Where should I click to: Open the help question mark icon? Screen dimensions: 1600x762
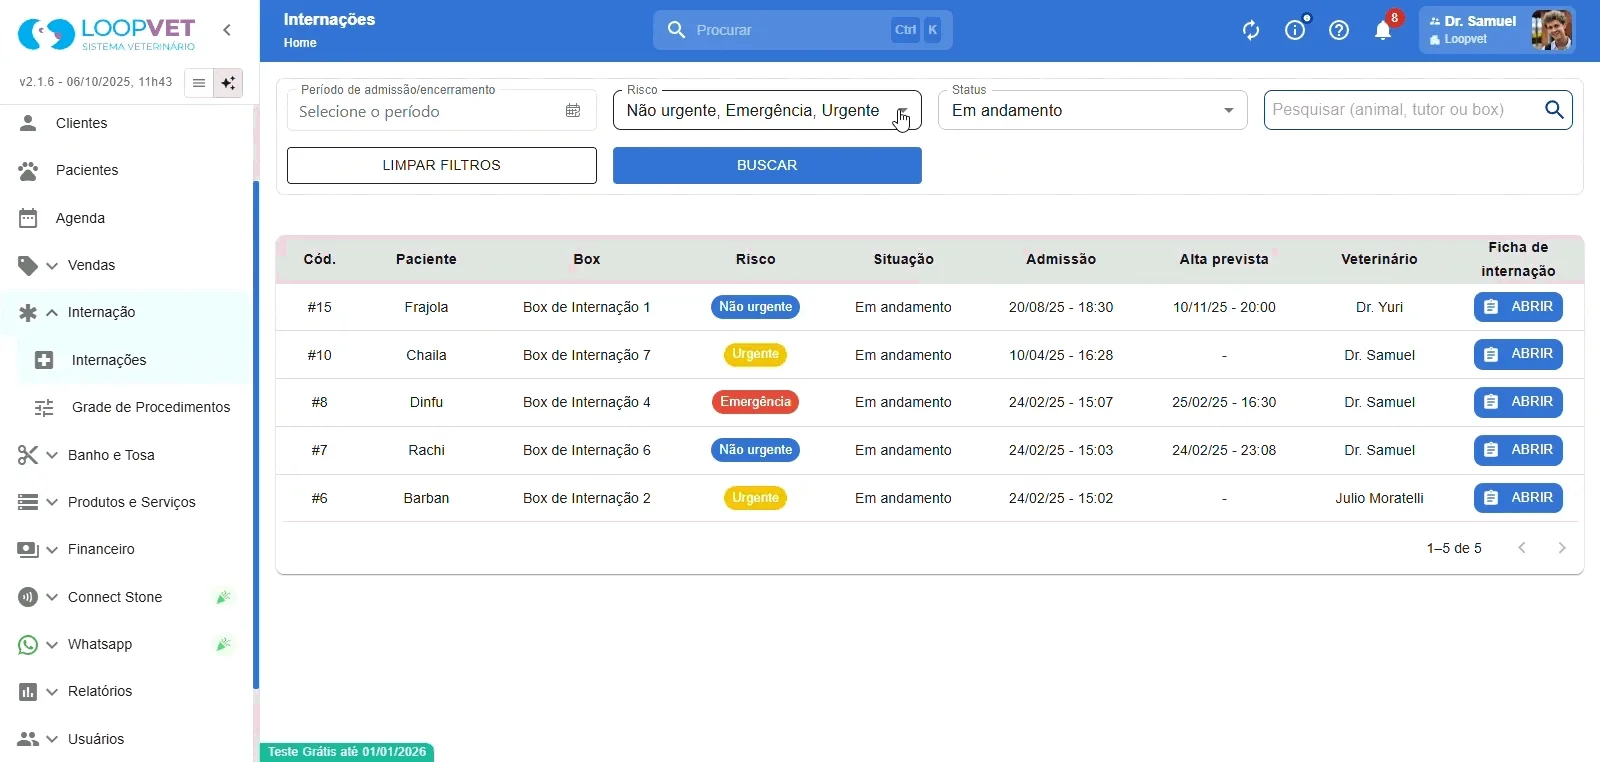[x=1339, y=30]
